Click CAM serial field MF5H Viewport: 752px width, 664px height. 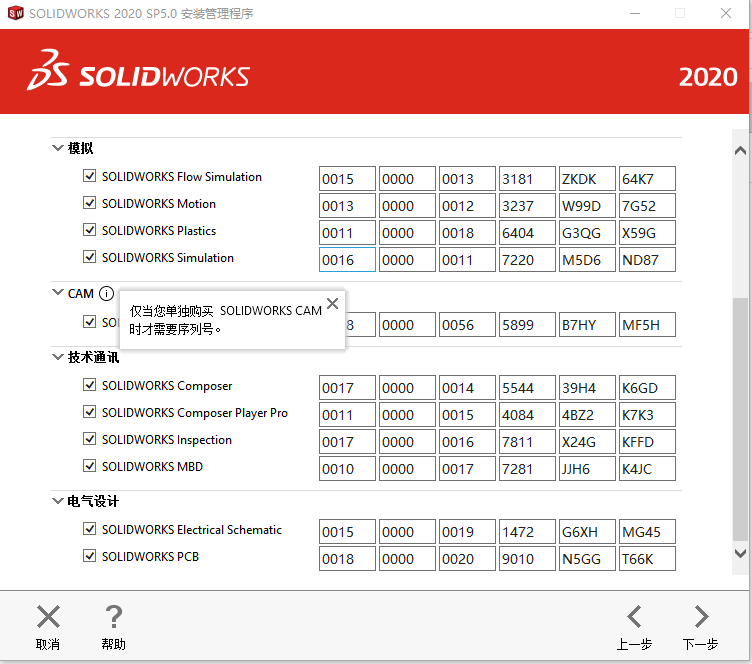[647, 325]
